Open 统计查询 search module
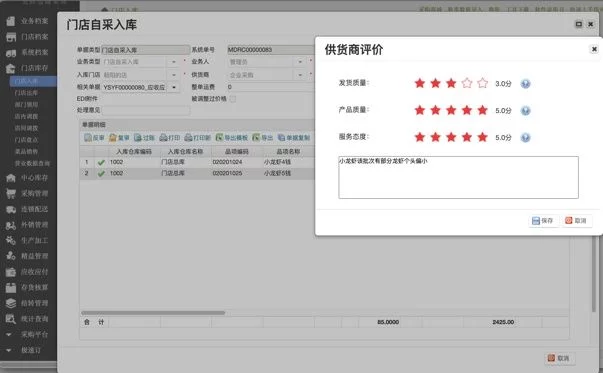 coord(28,319)
